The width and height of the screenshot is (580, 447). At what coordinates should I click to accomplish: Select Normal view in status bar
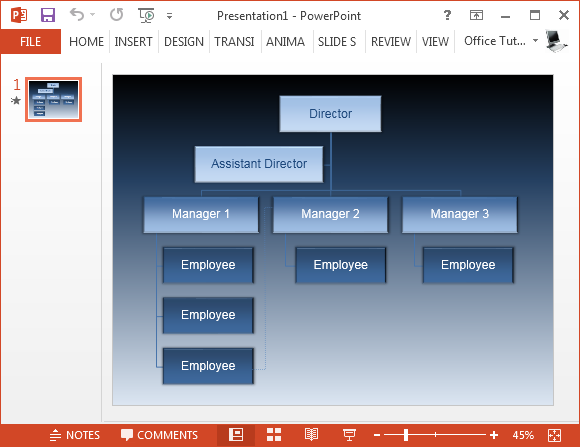click(236, 435)
